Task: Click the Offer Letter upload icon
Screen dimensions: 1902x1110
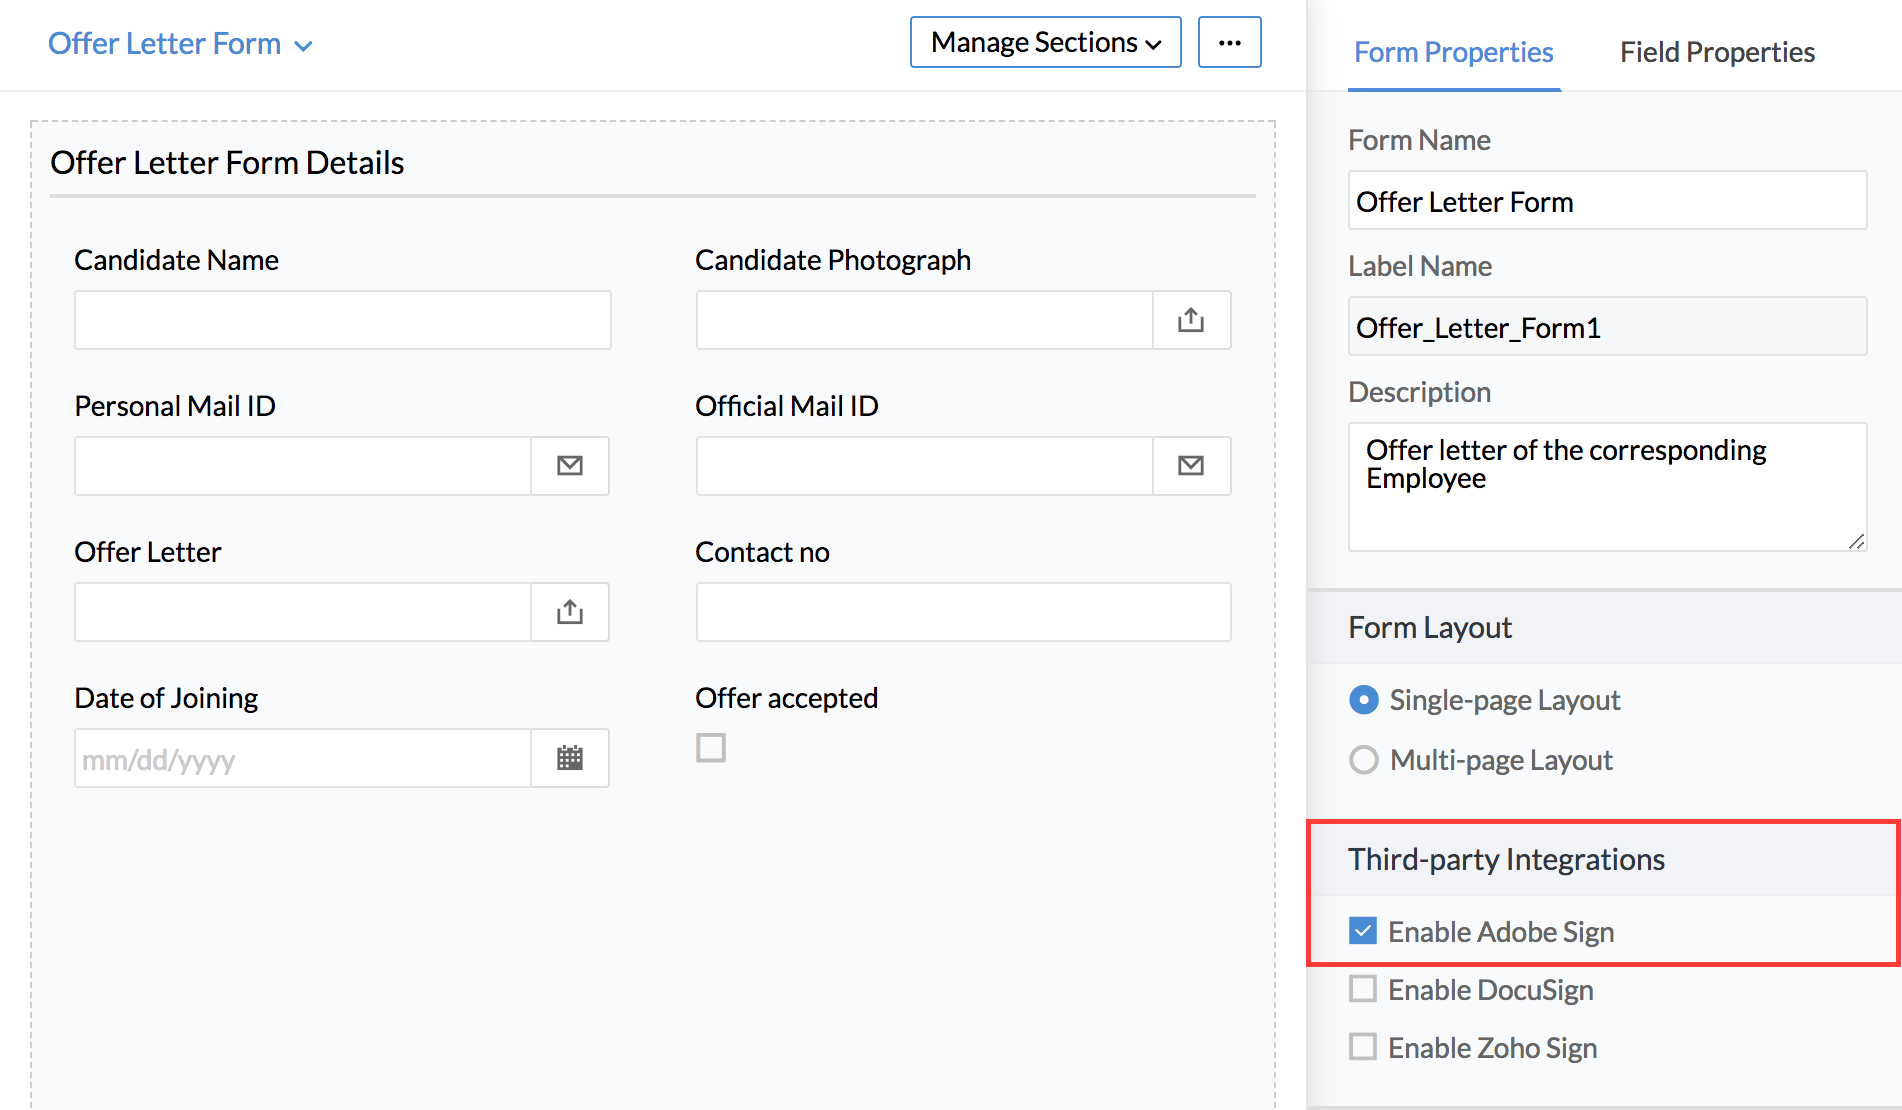Action: tap(570, 612)
